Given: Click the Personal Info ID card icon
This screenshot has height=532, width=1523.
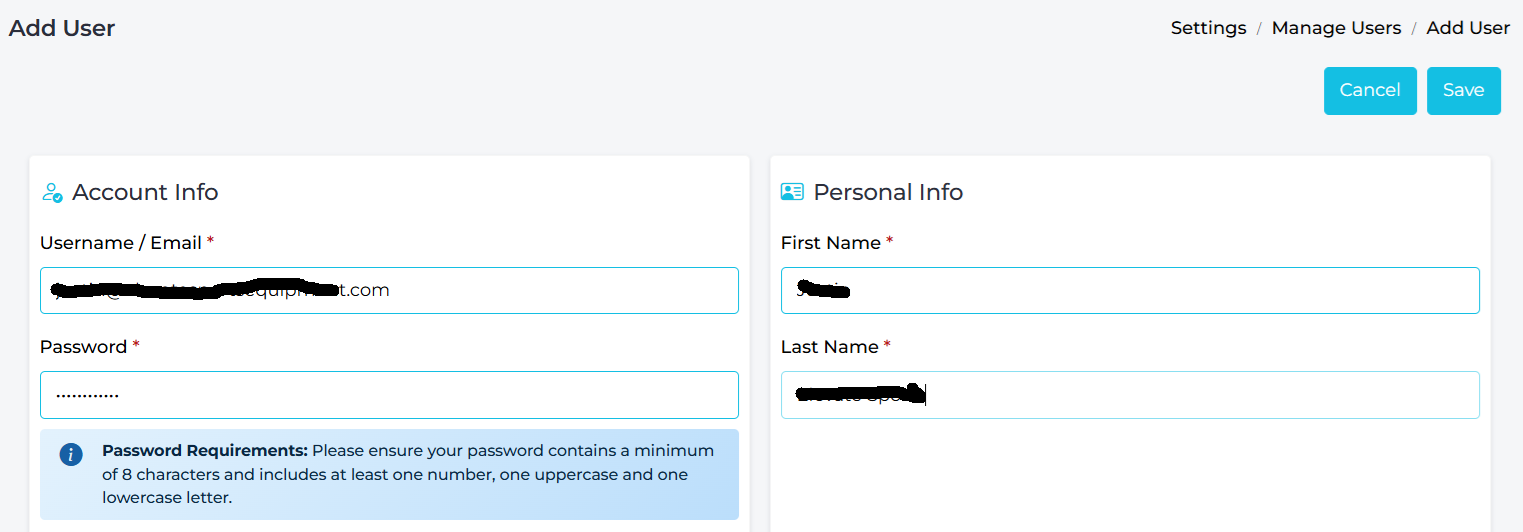Looking at the screenshot, I should click(x=792, y=192).
